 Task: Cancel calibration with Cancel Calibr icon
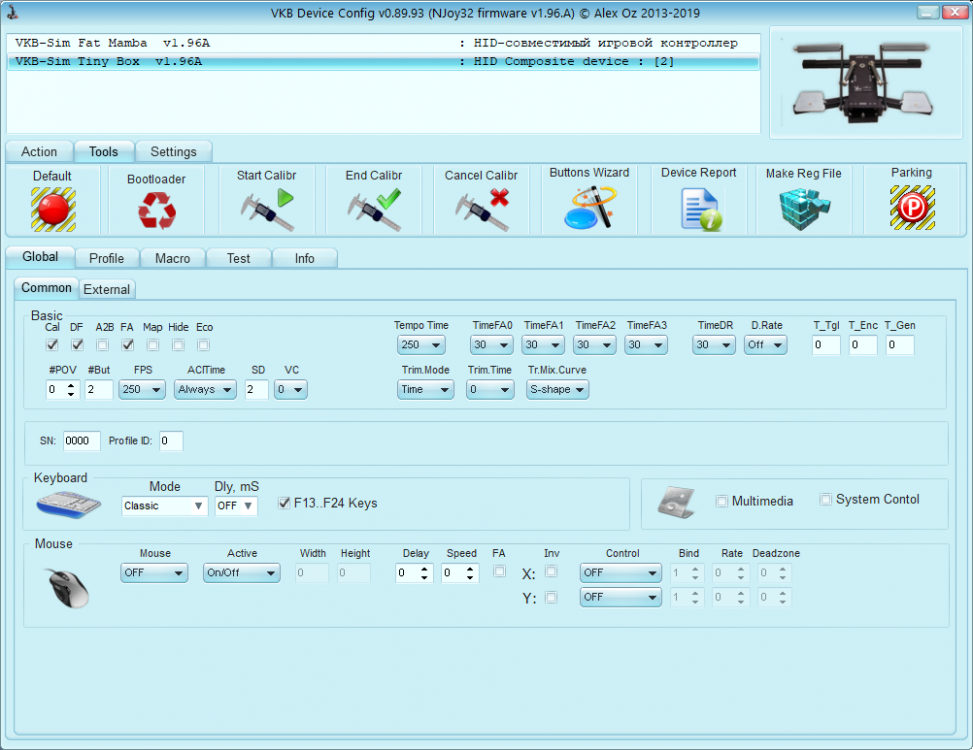(481, 208)
